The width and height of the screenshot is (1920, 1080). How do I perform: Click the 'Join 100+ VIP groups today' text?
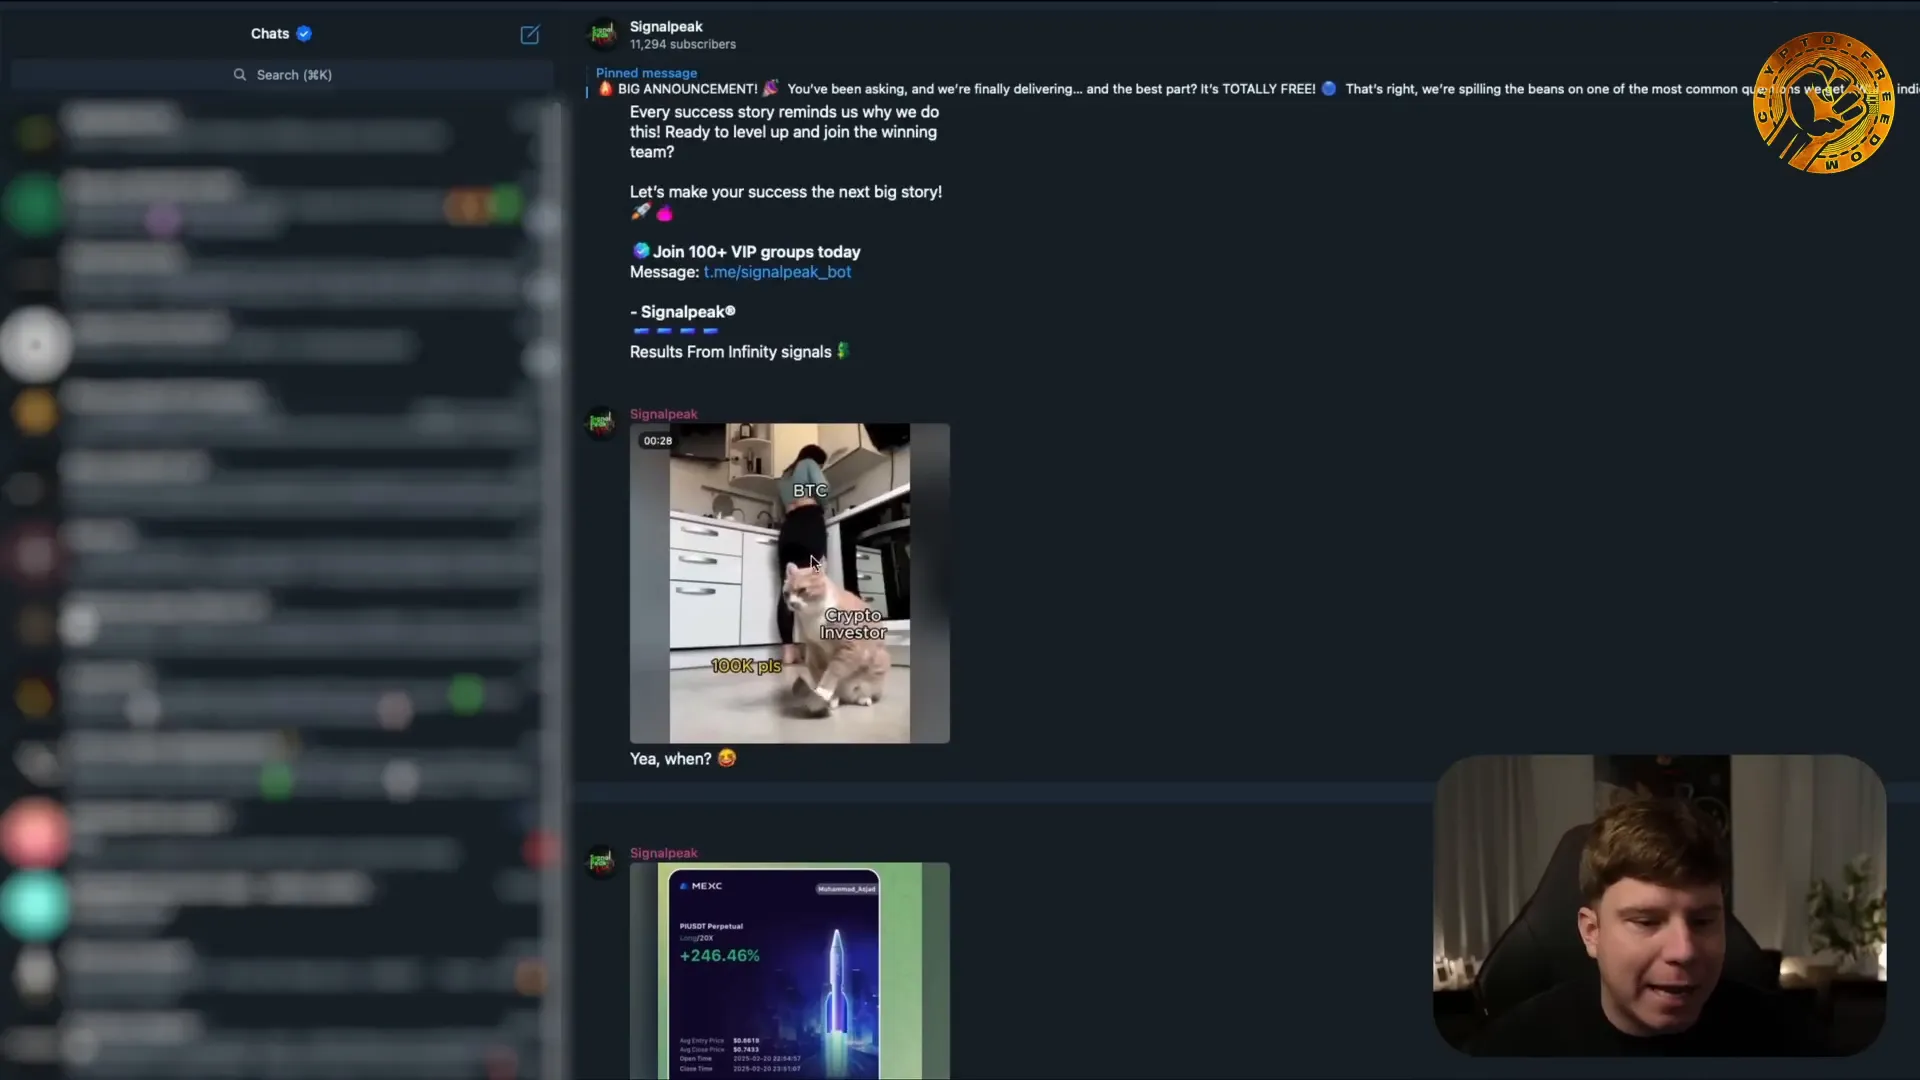(757, 252)
